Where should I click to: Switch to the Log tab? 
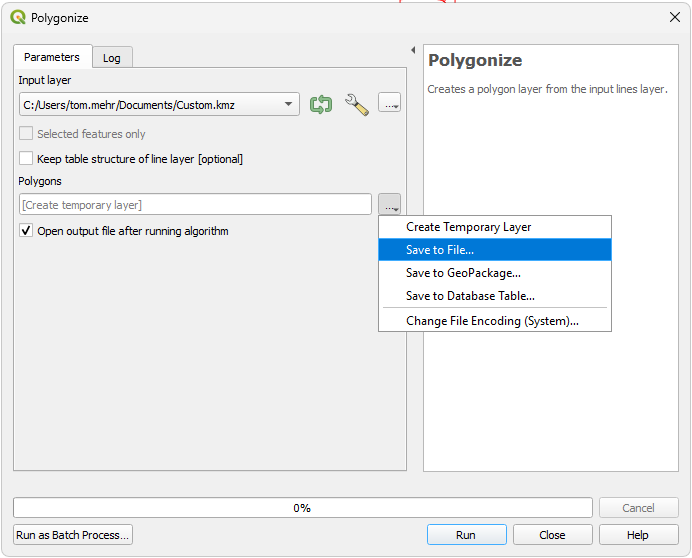click(x=112, y=58)
